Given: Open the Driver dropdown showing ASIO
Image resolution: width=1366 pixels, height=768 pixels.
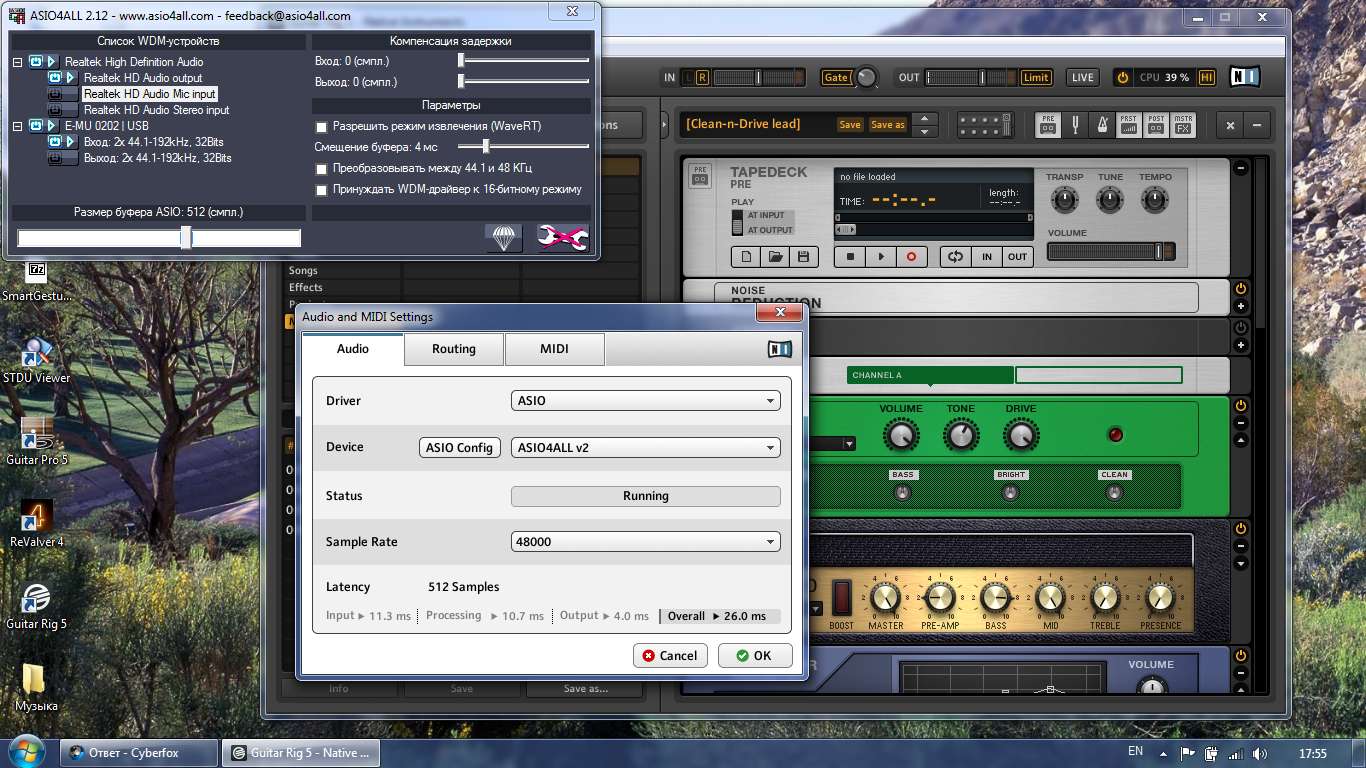Looking at the screenshot, I should (645, 401).
